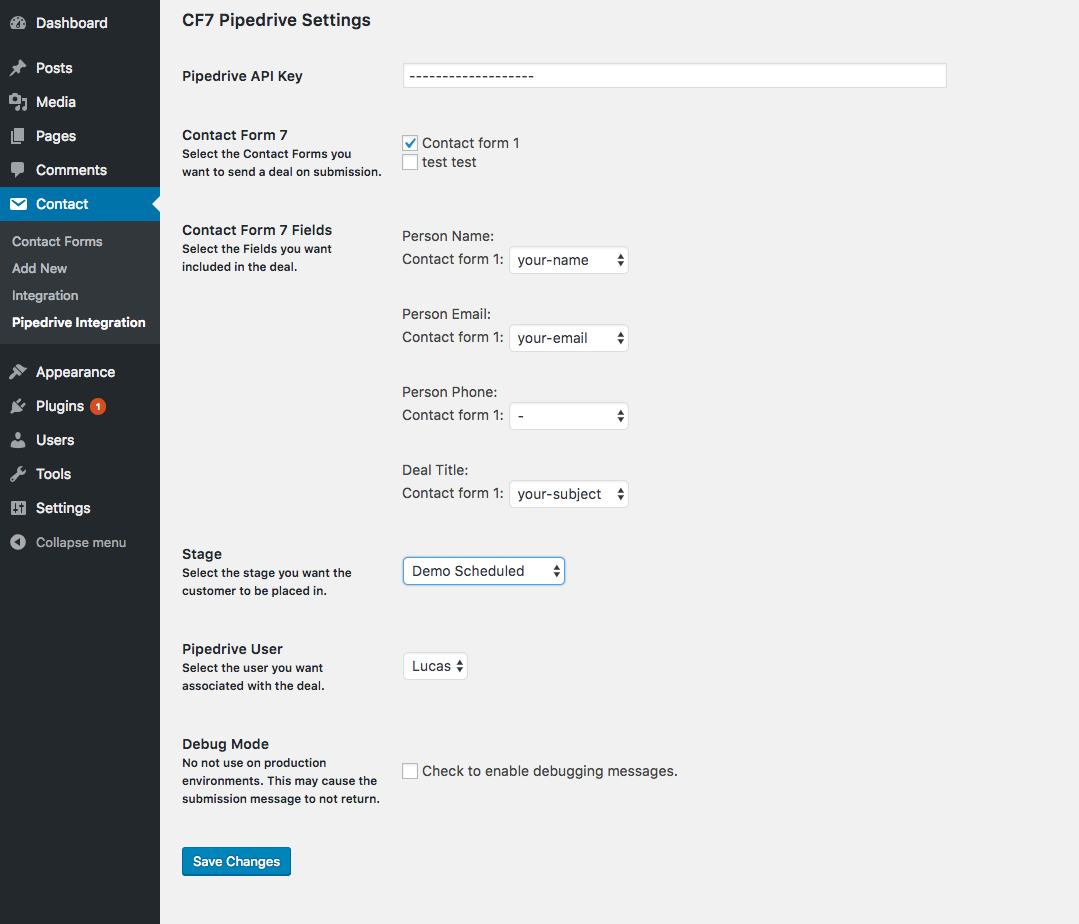Click the Person Name: label
1079x924 pixels.
pyautogui.click(x=448, y=236)
